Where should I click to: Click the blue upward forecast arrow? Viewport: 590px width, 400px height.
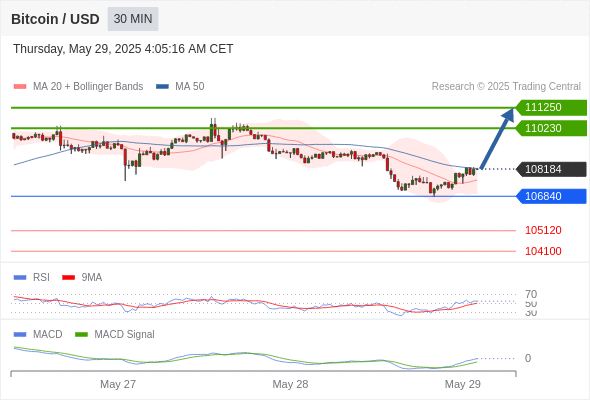coord(497,138)
